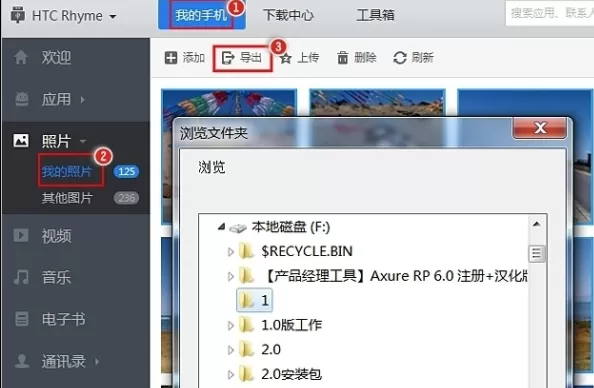594x388 pixels.
Task: Click the 删除 trash icon
Action: point(342,58)
